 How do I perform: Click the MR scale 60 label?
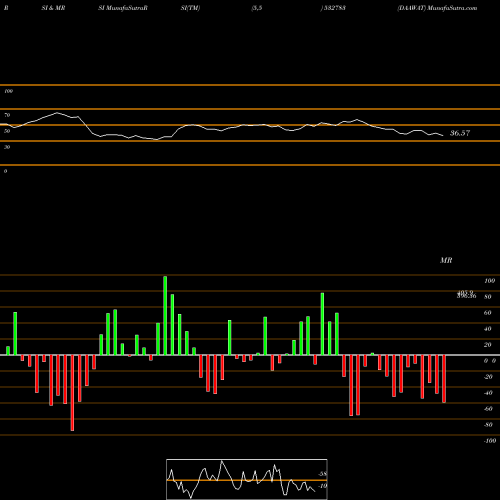pyautogui.click(x=487, y=313)
